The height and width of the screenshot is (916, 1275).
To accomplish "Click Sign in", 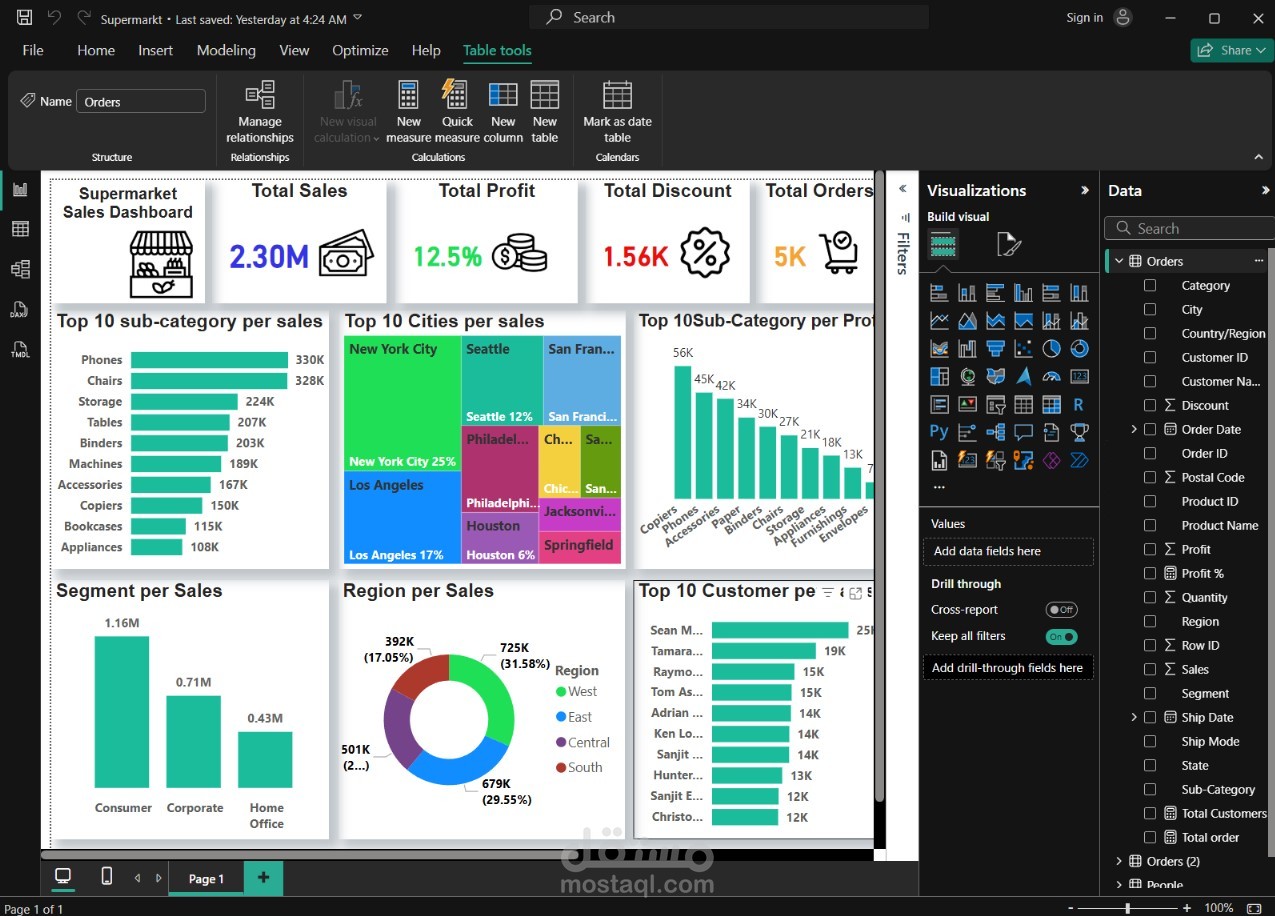I will [x=1084, y=18].
